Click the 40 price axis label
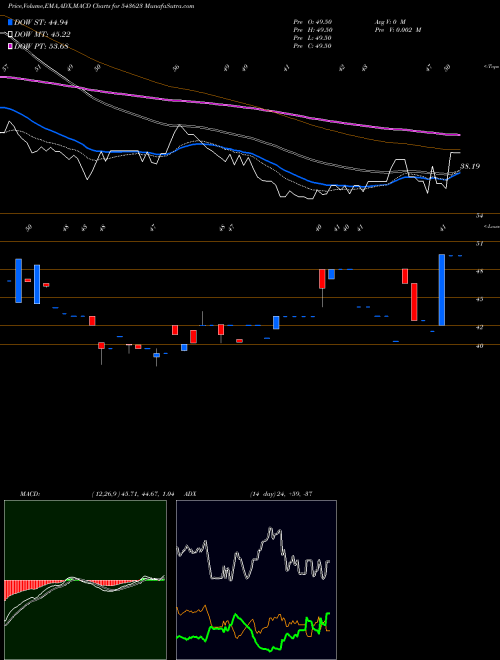Screen dimensions: 500x660 pyautogui.click(x=479, y=346)
